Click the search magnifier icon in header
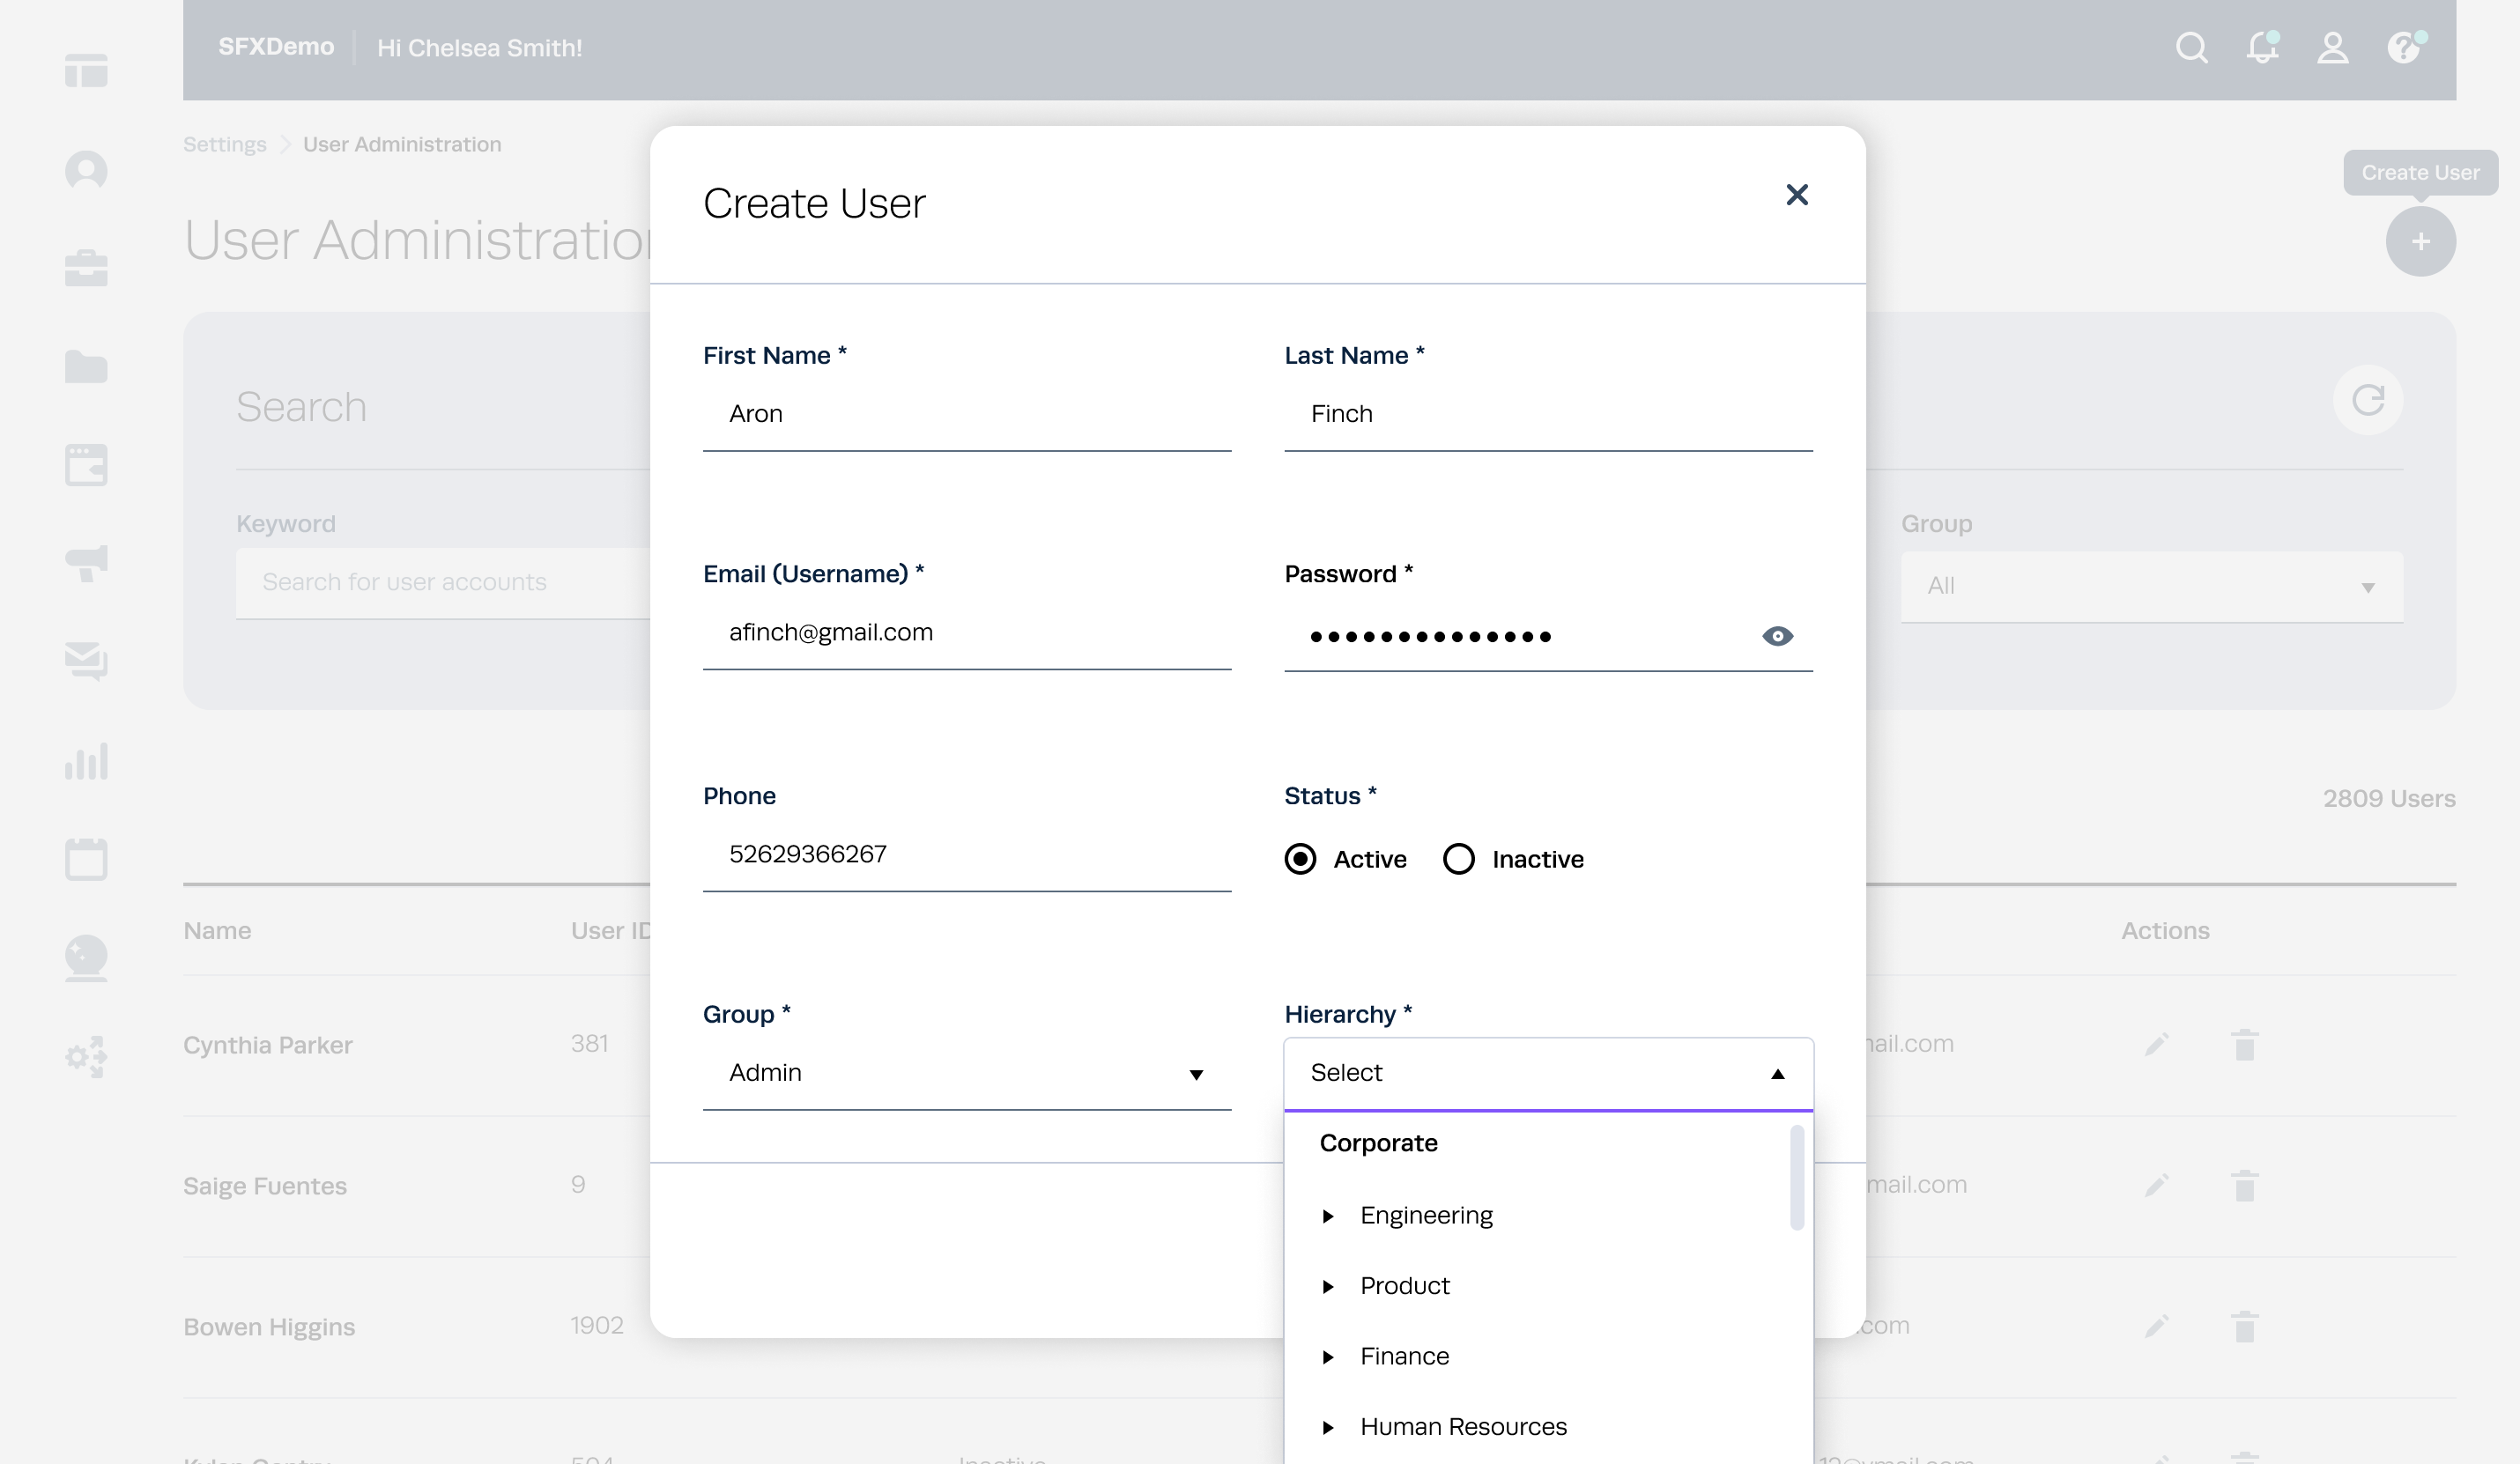2520x1464 pixels. (2191, 48)
